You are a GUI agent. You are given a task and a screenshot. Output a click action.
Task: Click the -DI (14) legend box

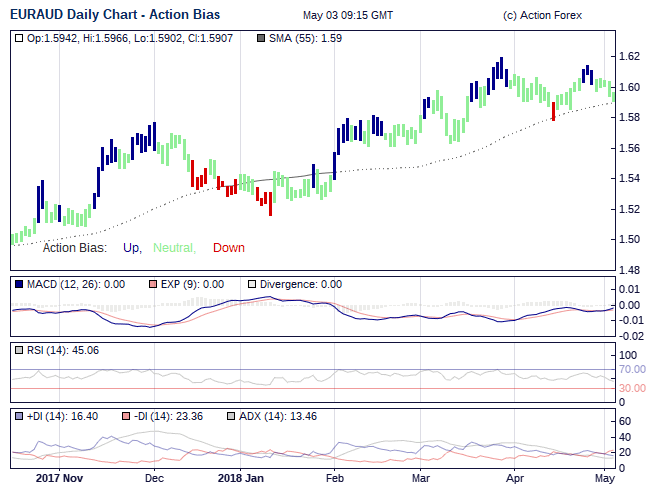pos(126,416)
